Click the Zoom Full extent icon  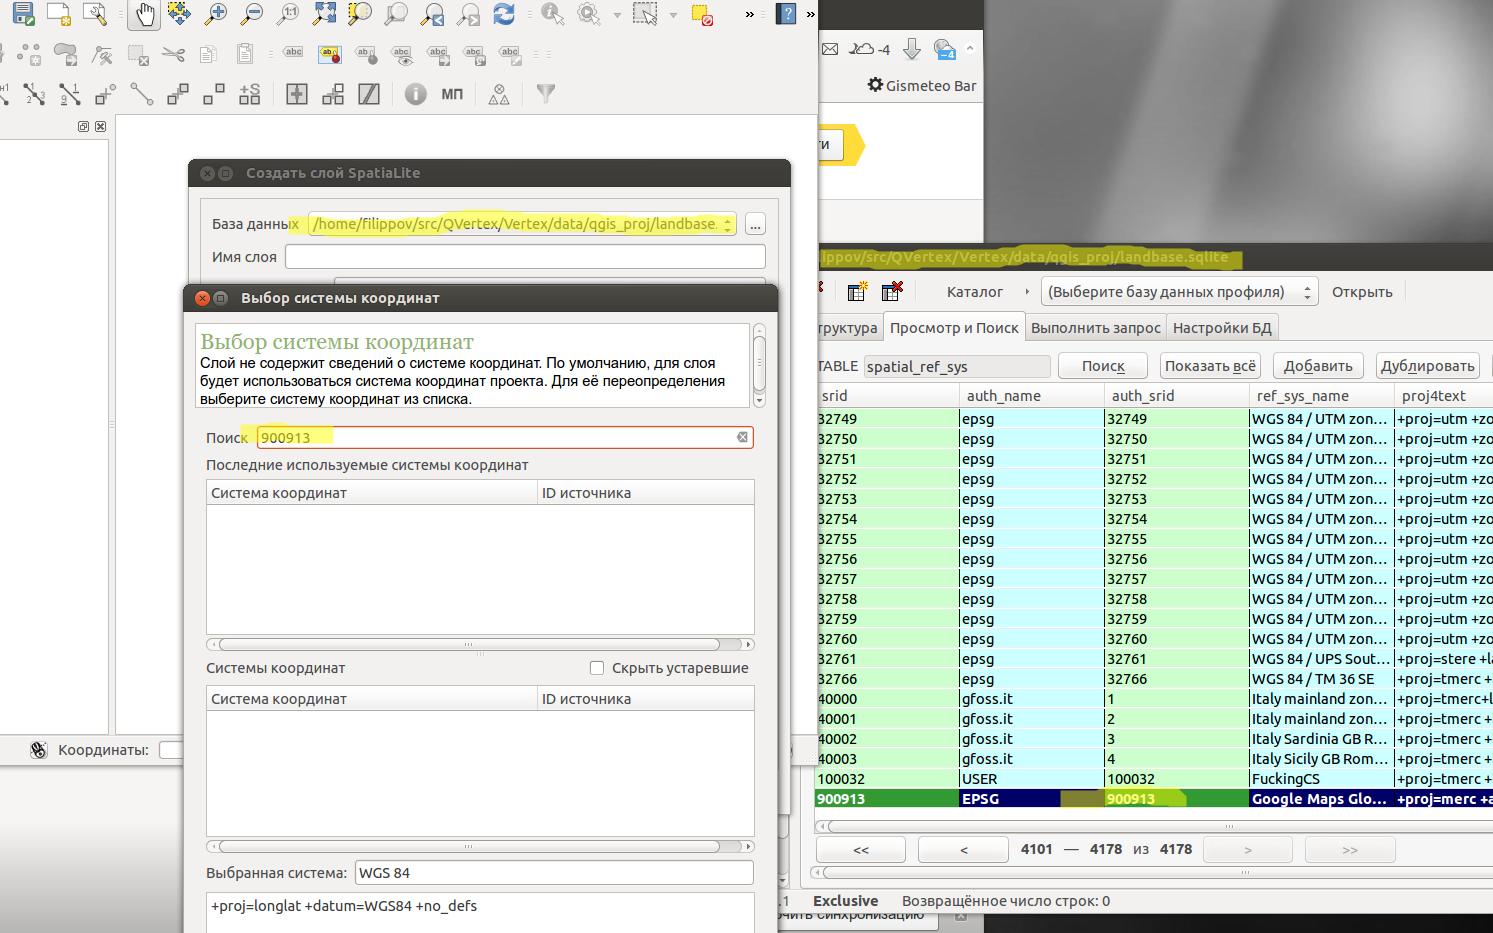[324, 14]
